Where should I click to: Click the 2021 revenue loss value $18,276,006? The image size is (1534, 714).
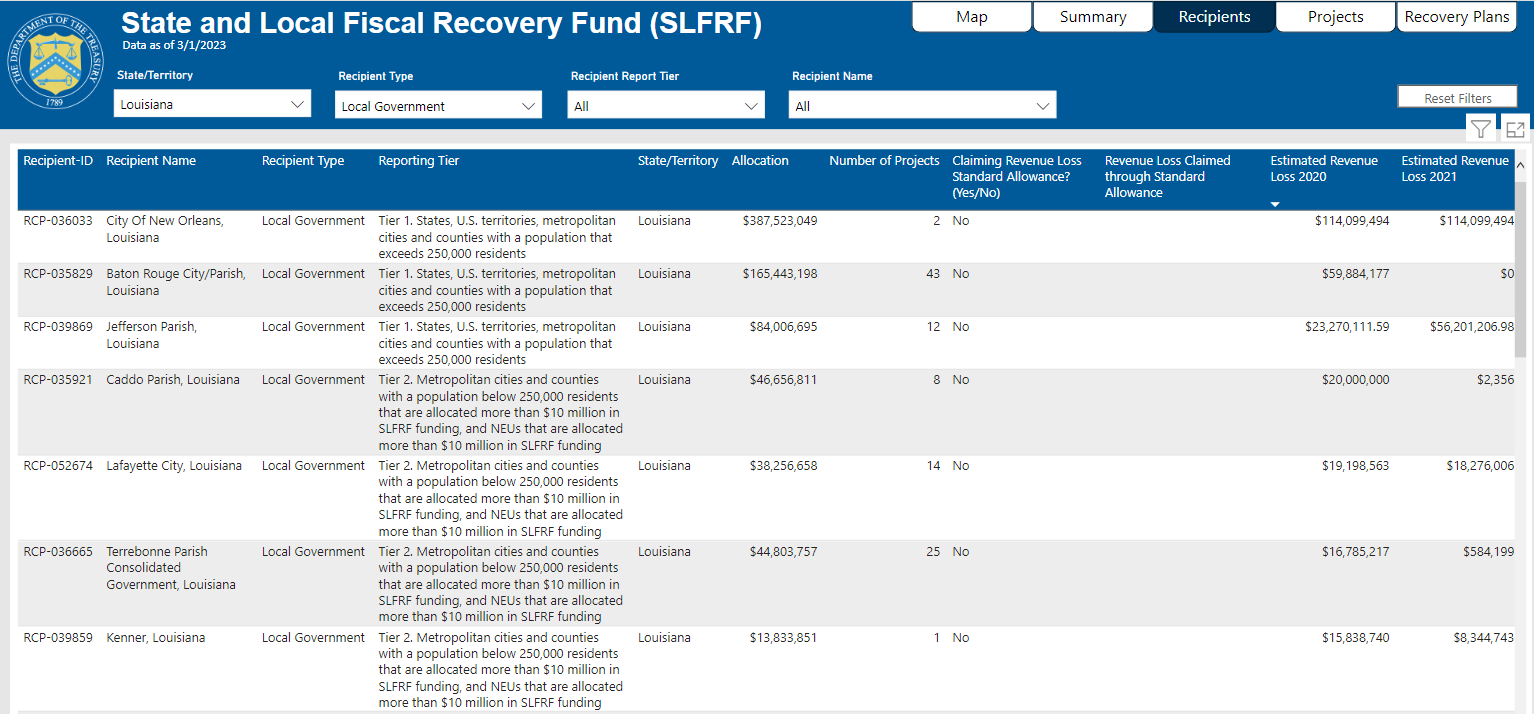pos(1480,465)
